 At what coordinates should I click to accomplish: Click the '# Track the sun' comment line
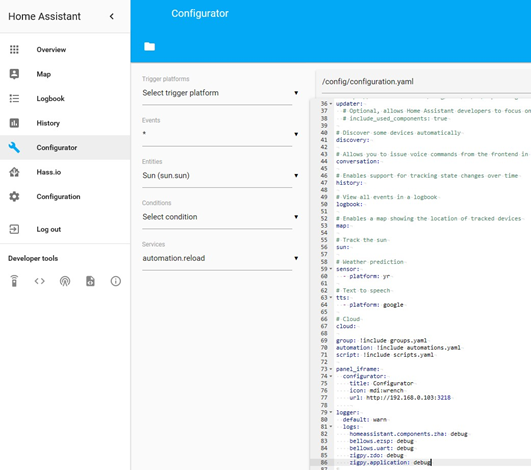tap(361, 240)
